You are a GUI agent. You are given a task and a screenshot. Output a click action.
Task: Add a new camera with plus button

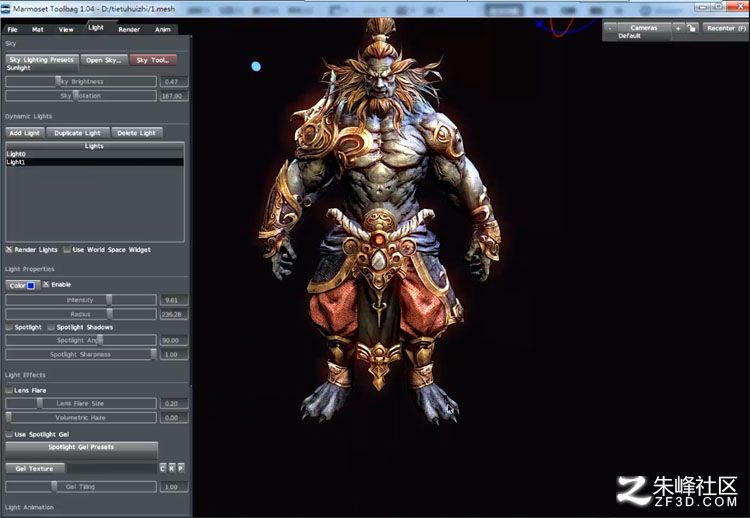pyautogui.click(x=678, y=28)
